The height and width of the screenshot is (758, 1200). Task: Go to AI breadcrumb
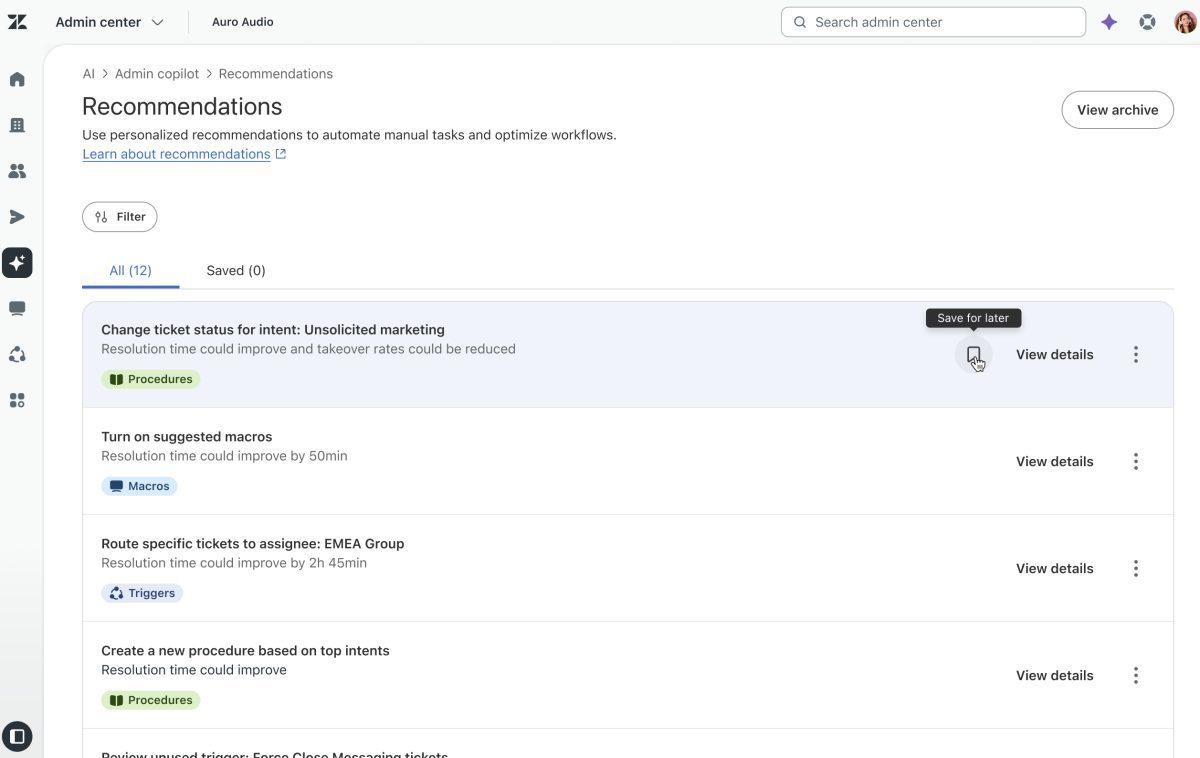89,74
